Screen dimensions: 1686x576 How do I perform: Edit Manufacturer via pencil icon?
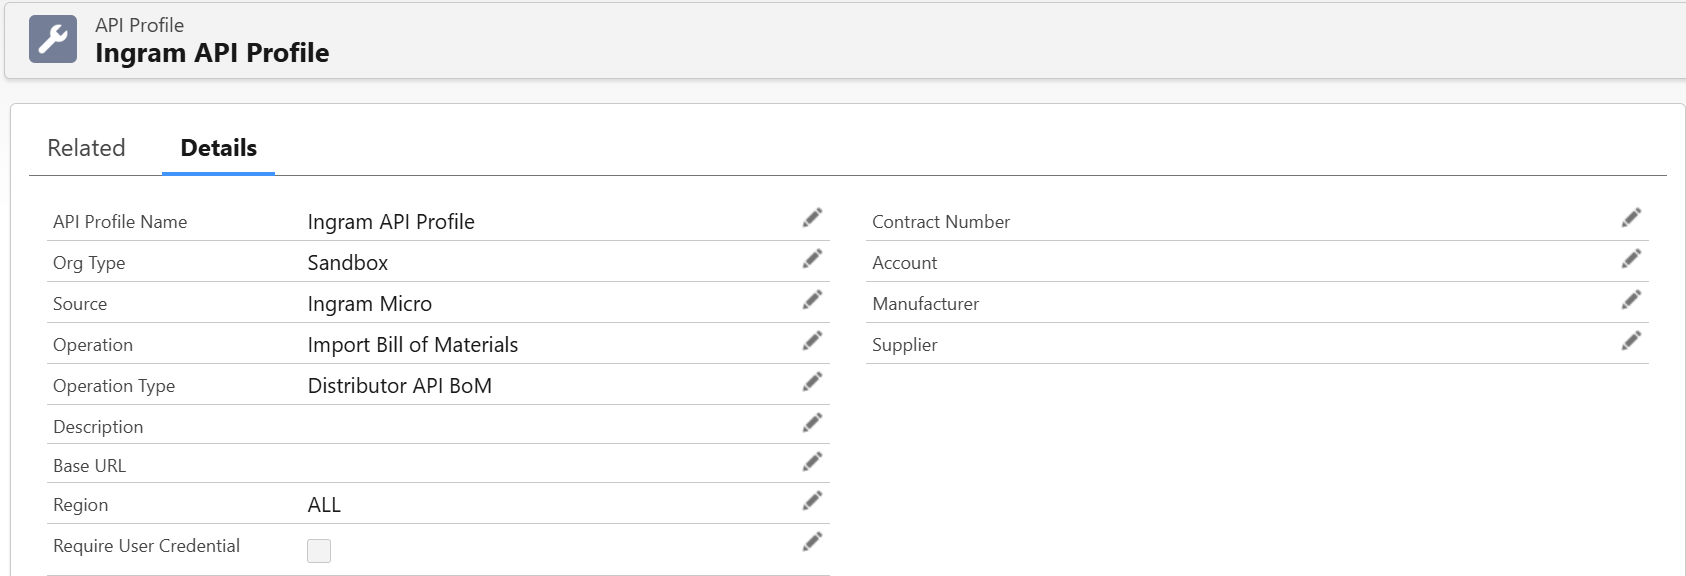click(x=1631, y=300)
